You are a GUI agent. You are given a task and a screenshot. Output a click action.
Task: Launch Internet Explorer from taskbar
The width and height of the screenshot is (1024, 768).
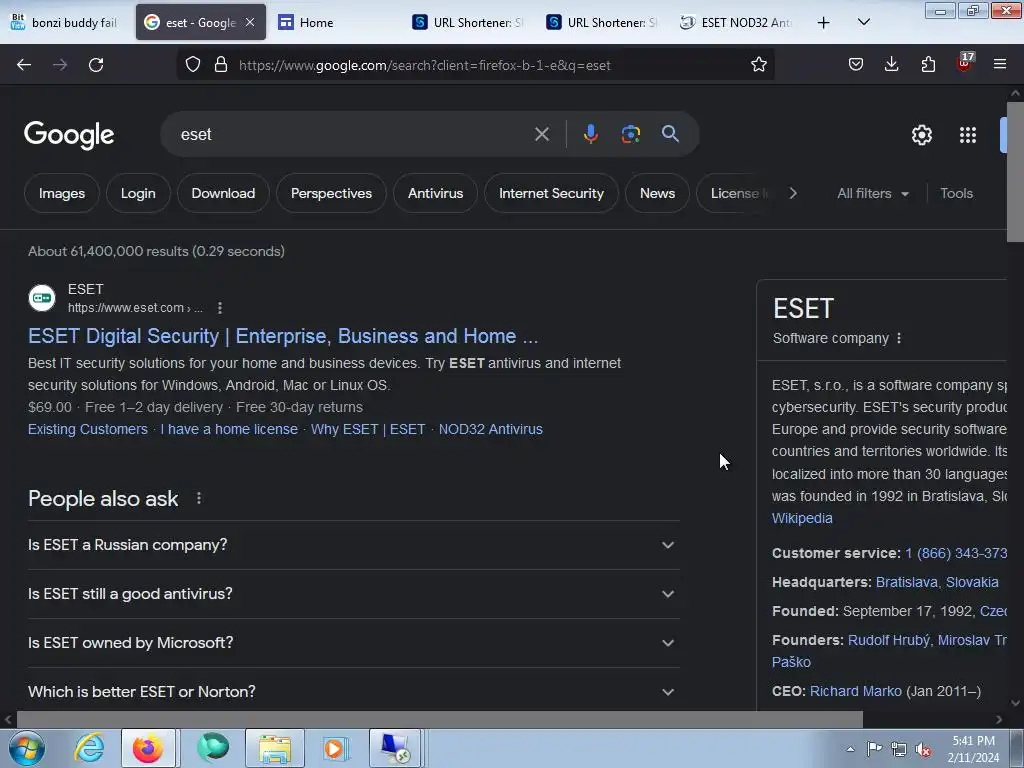[89, 748]
